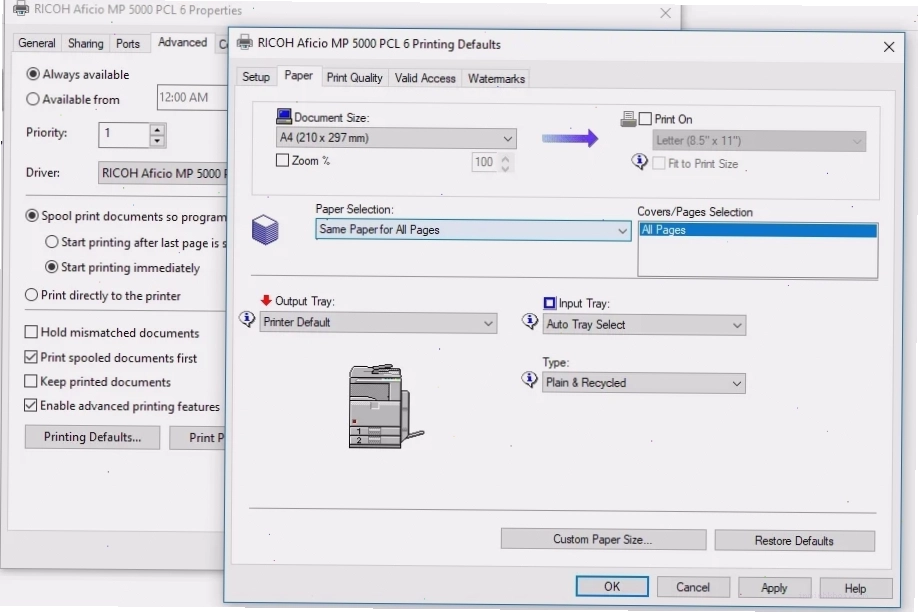Viewport: 918px width, 612px height.
Task: Open the Paper Selection dropdown
Action: tap(473, 230)
